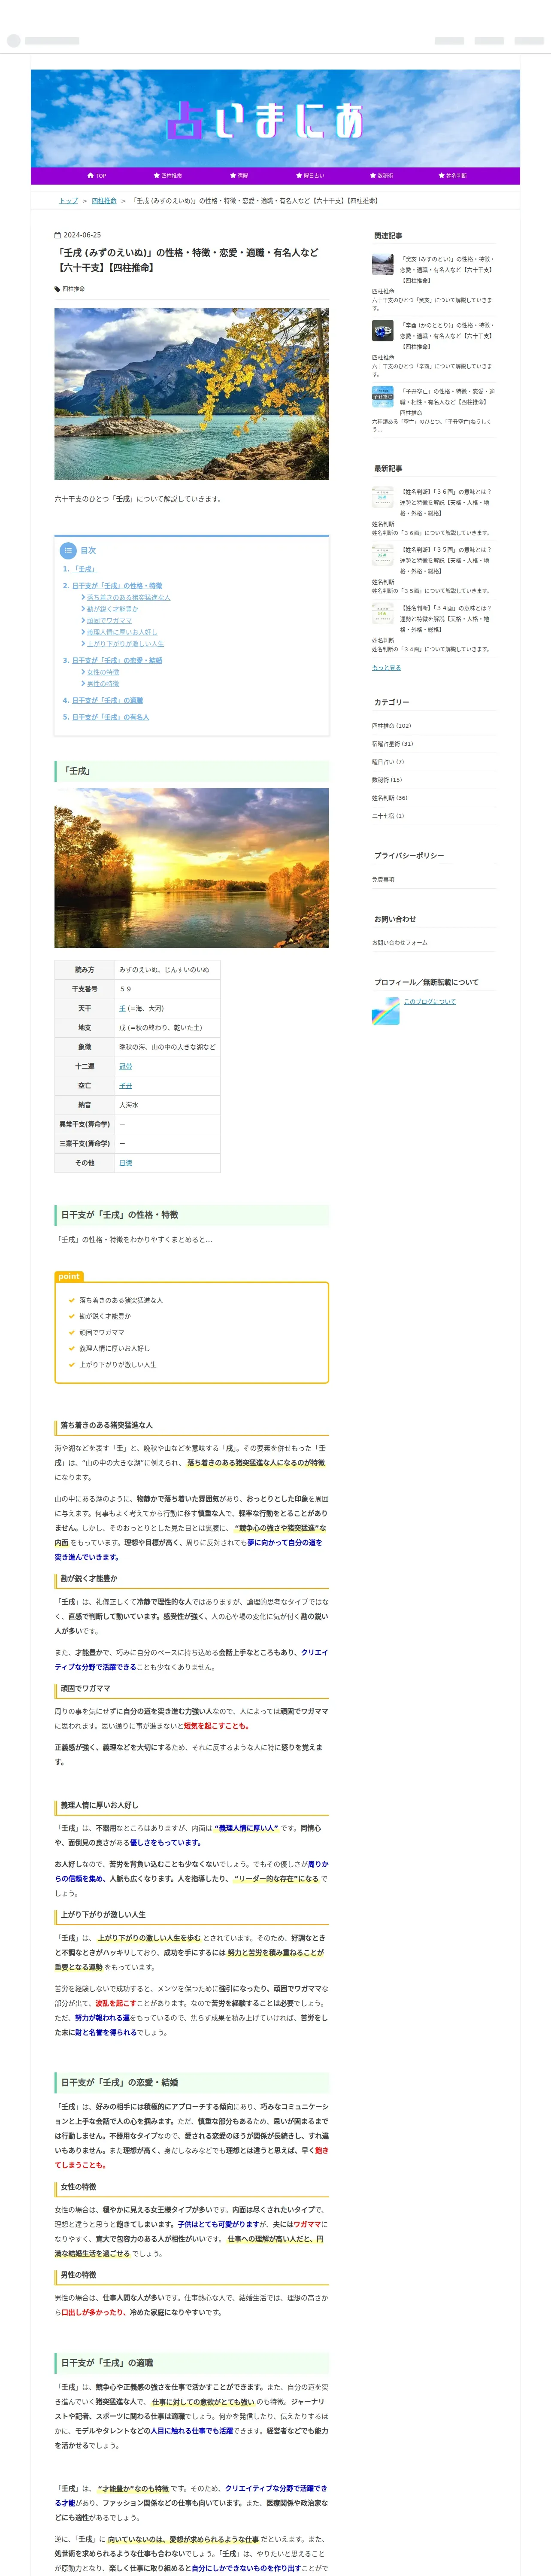Click the autumn lake hero image
The width and height of the screenshot is (551, 2576).
[x=191, y=394]
